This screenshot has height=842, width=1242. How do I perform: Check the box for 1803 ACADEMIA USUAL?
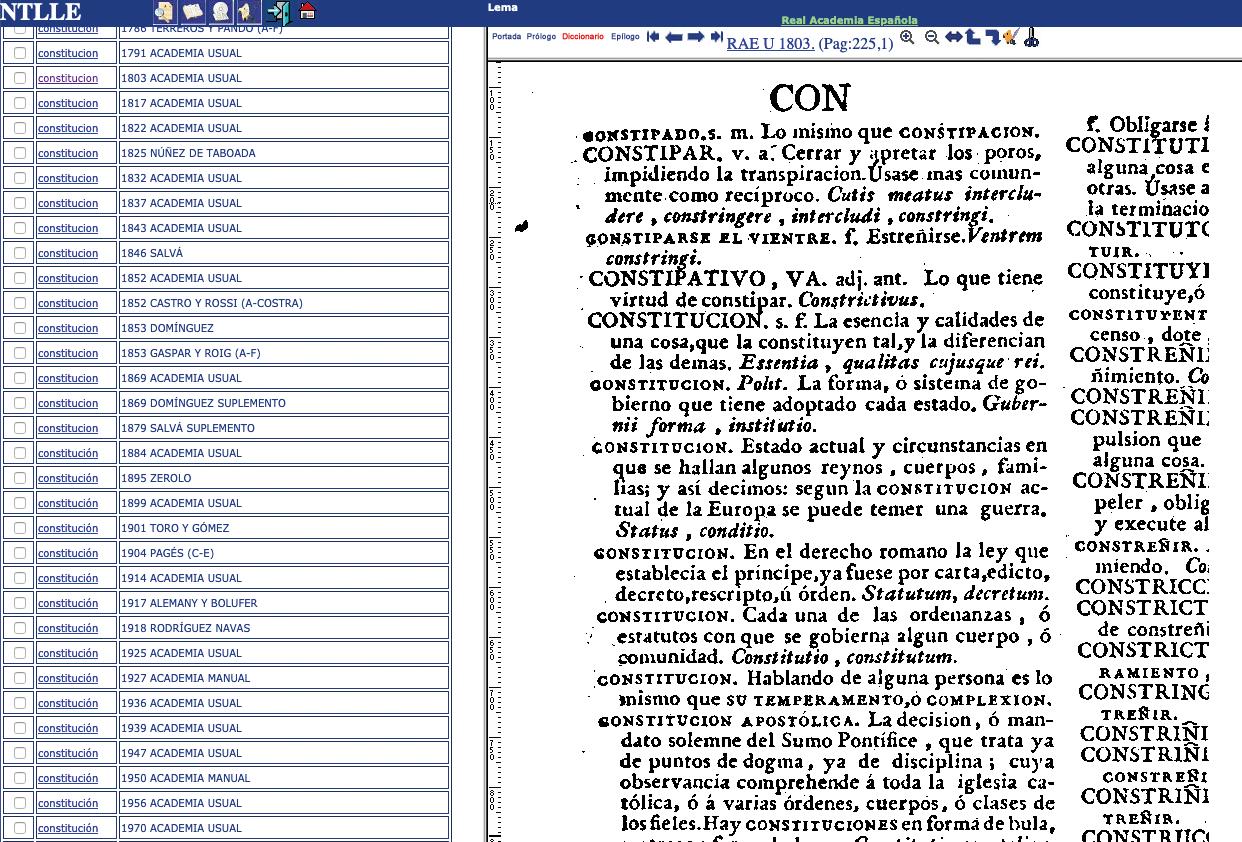pos(19,78)
